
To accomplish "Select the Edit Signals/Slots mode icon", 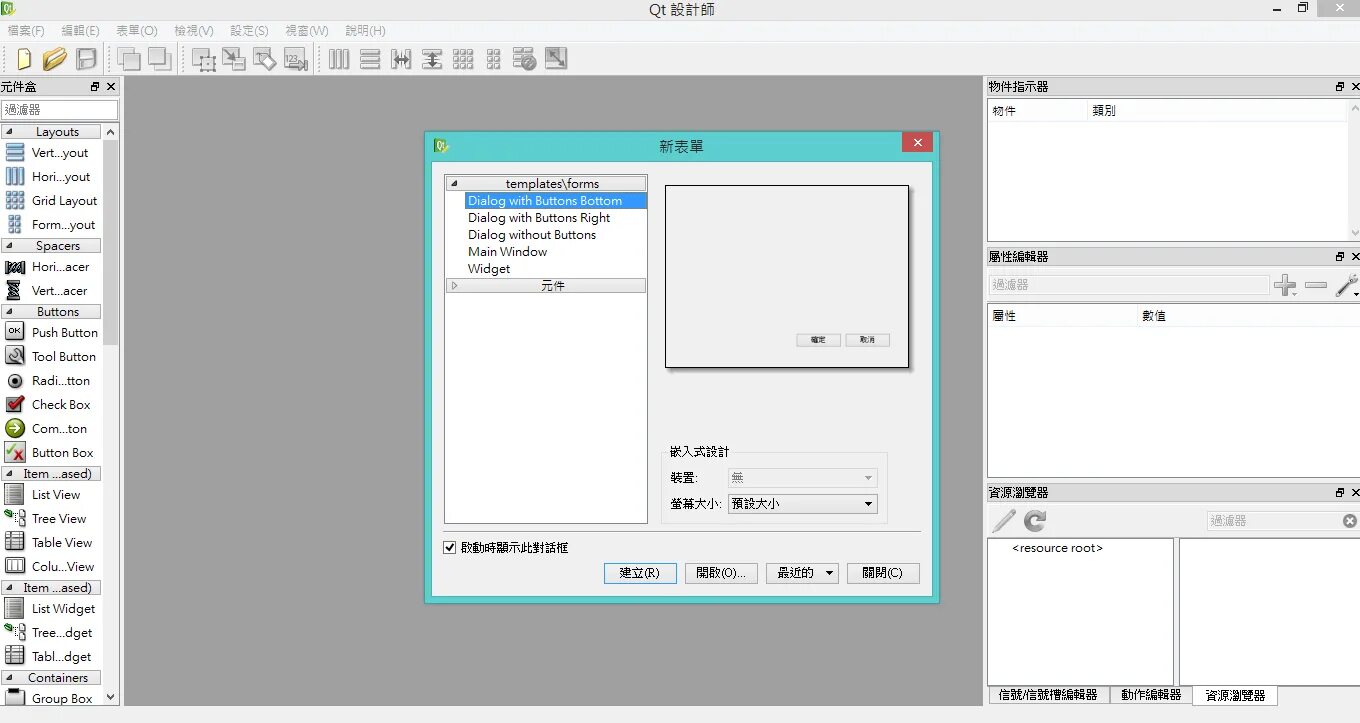I will click(234, 59).
